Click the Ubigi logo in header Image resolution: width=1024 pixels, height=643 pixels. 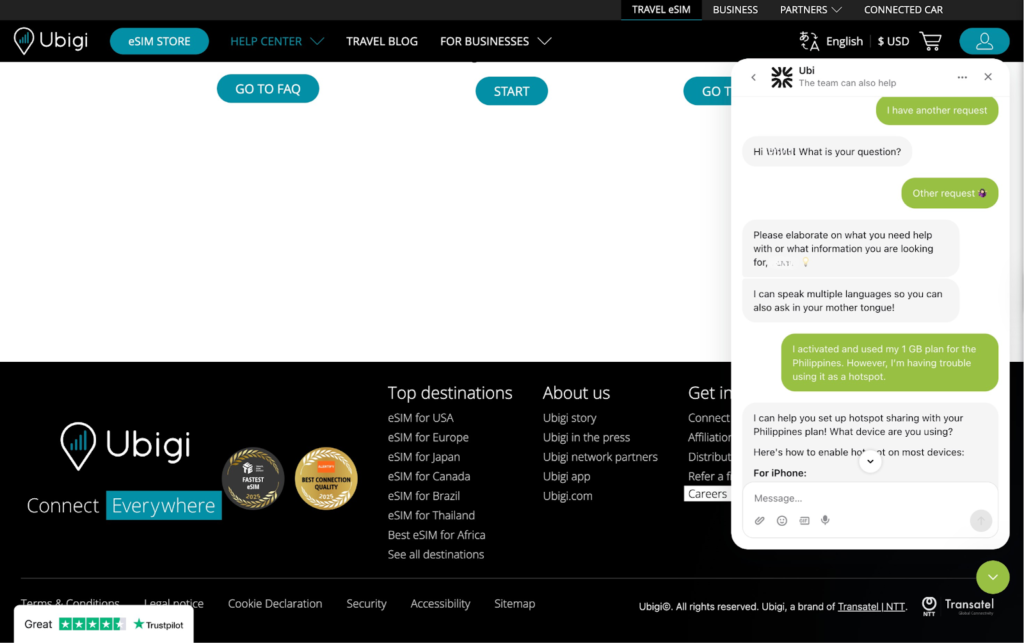[x=51, y=40]
